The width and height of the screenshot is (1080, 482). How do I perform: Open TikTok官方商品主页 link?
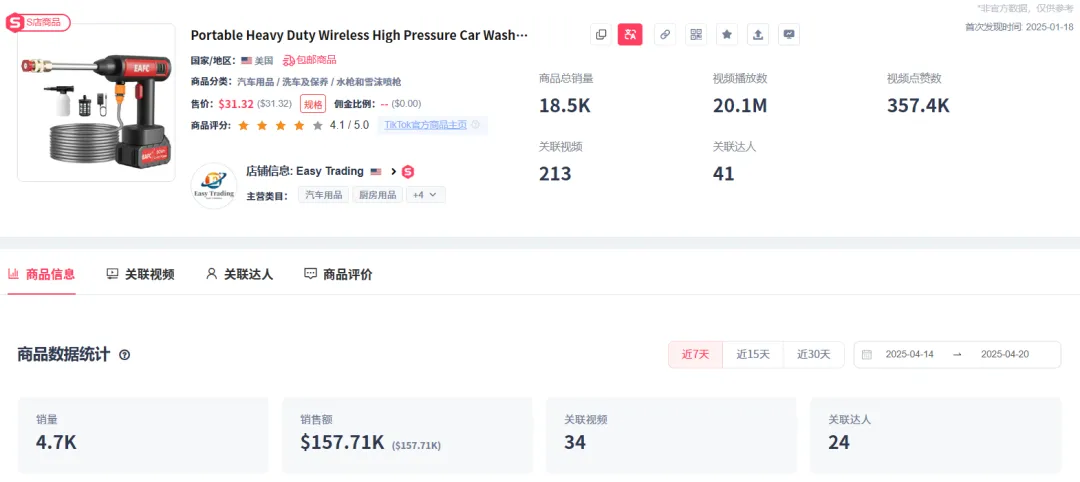[425, 125]
